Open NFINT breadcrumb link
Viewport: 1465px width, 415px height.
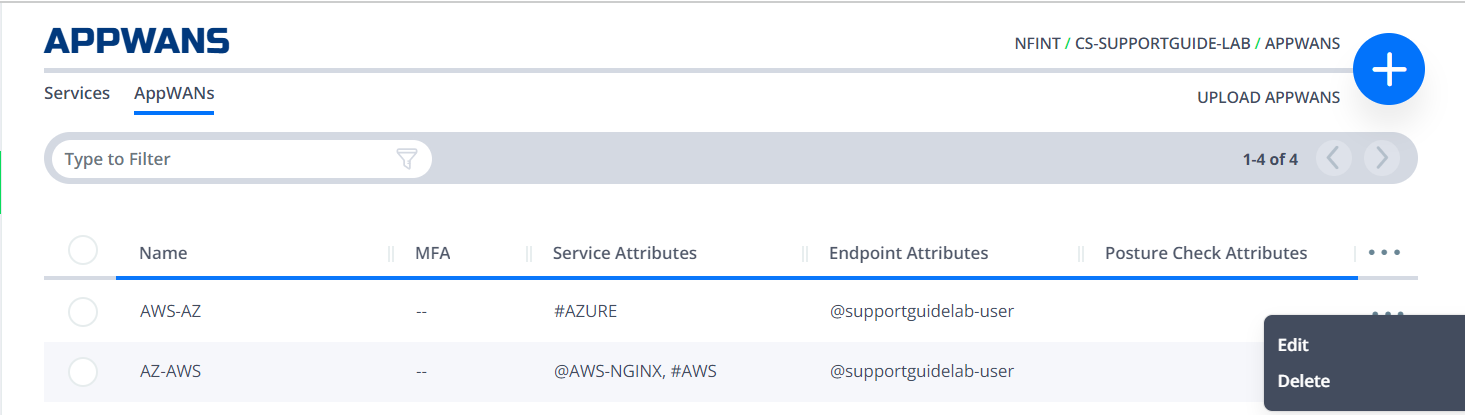(1037, 44)
